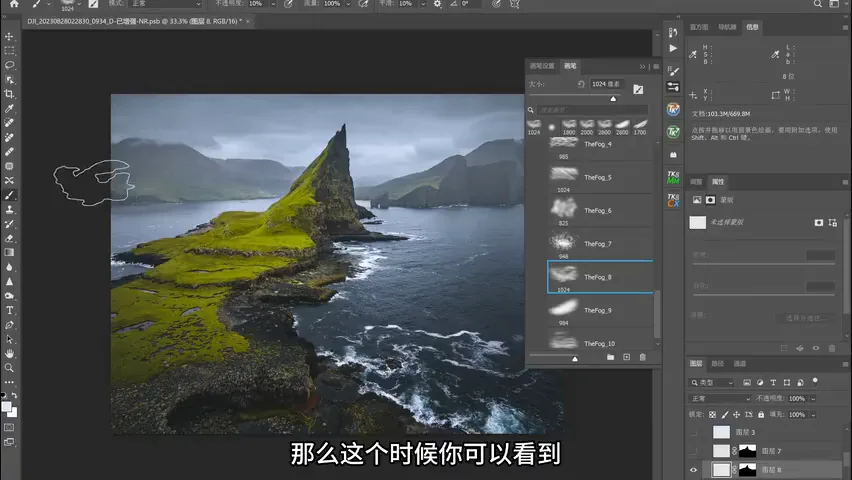852x480 pixels.
Task: Select TheFog_7 brush preset
Action: pos(600,244)
